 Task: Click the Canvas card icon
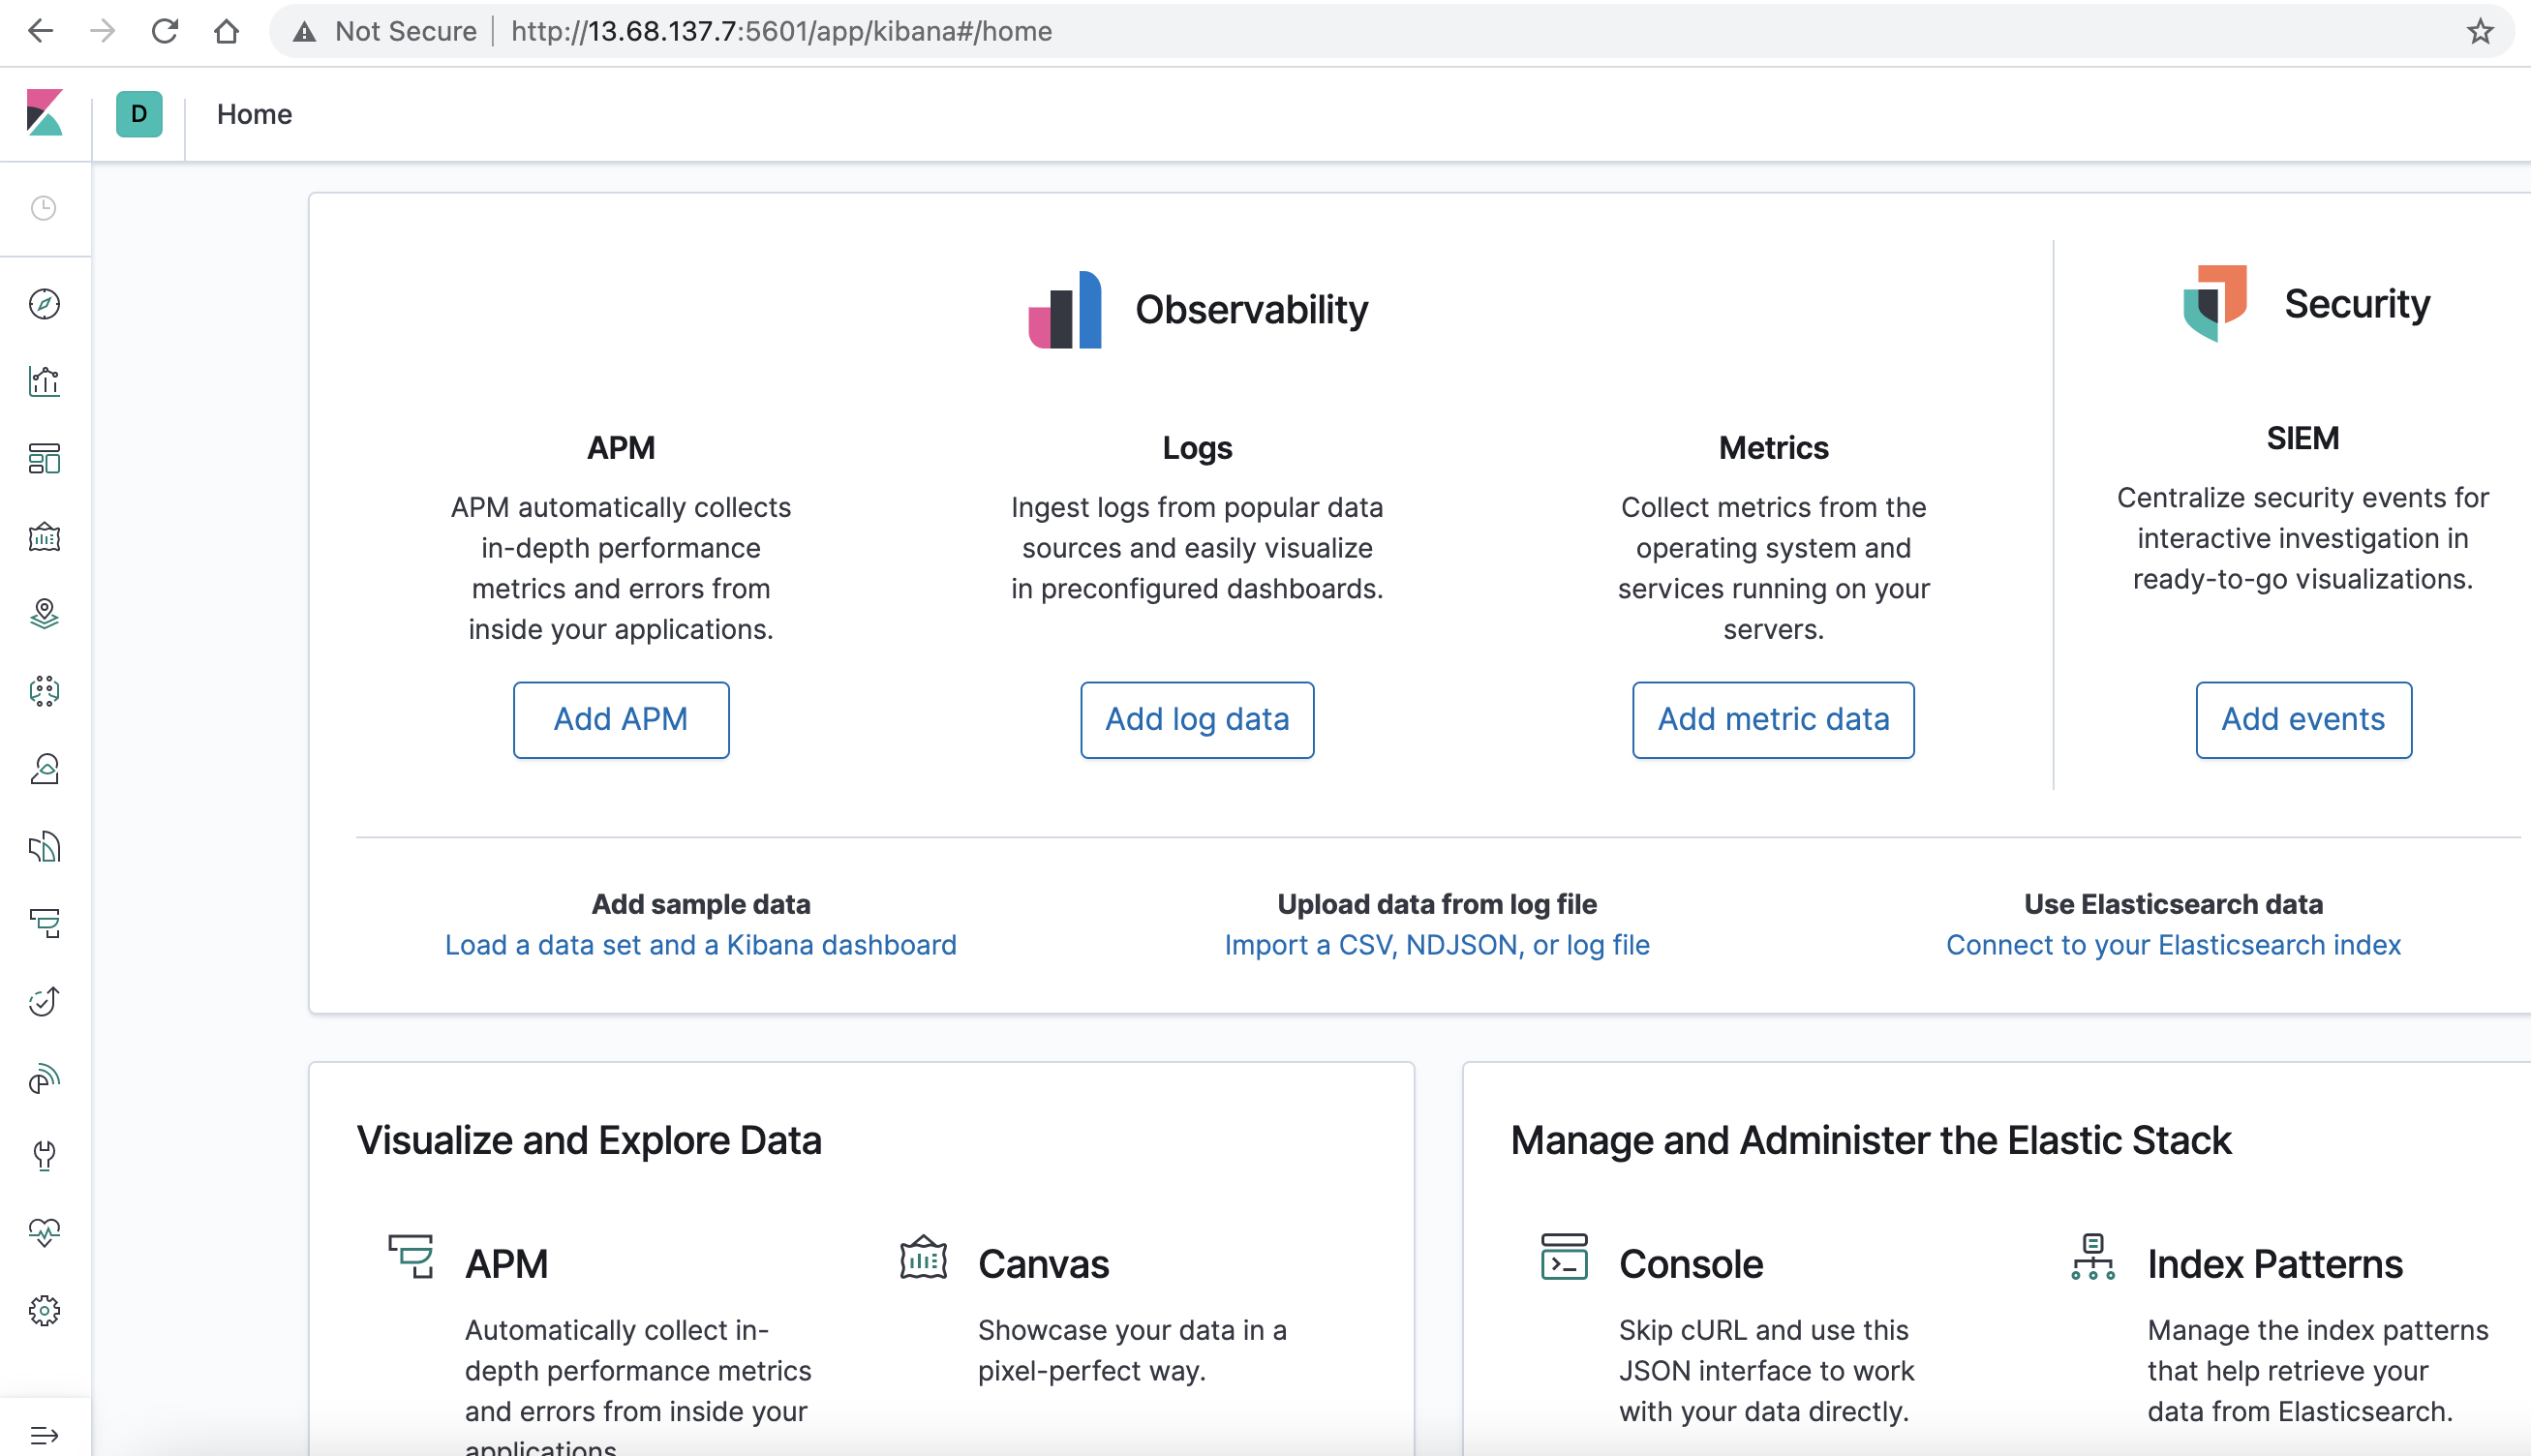(x=923, y=1257)
